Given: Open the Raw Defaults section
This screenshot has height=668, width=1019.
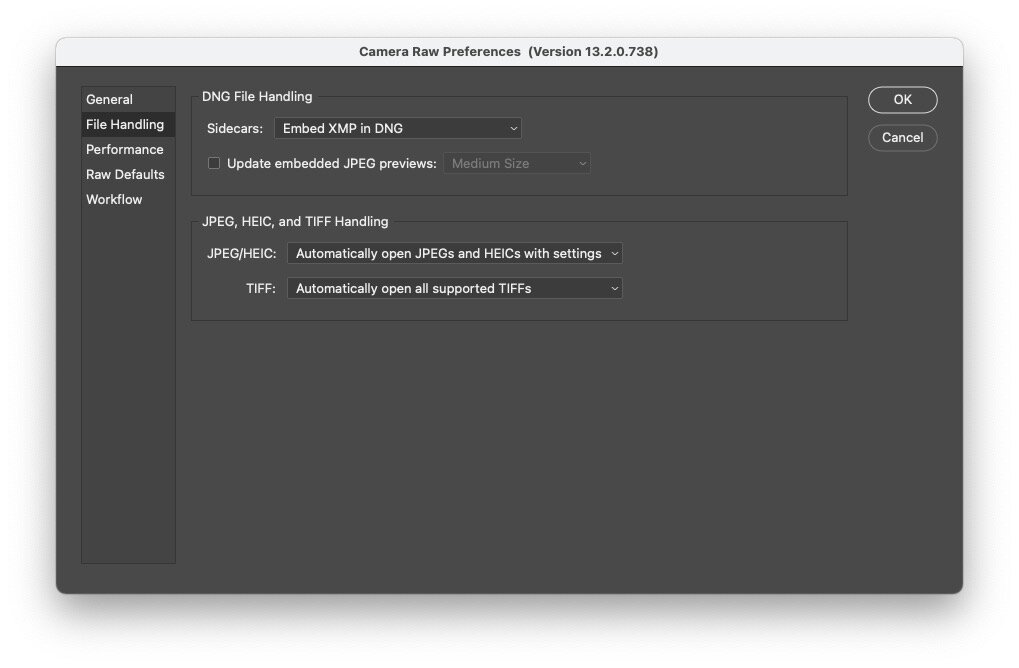Looking at the screenshot, I should pos(128,174).
